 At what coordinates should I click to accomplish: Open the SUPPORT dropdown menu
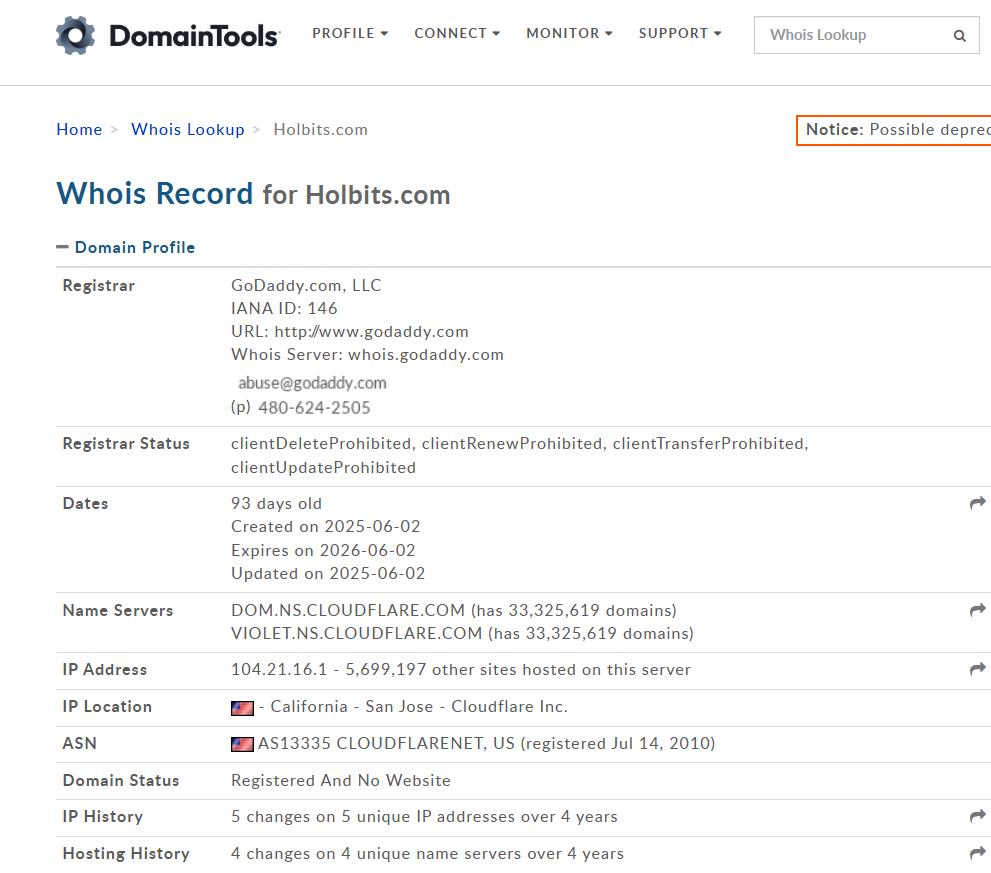pos(680,34)
